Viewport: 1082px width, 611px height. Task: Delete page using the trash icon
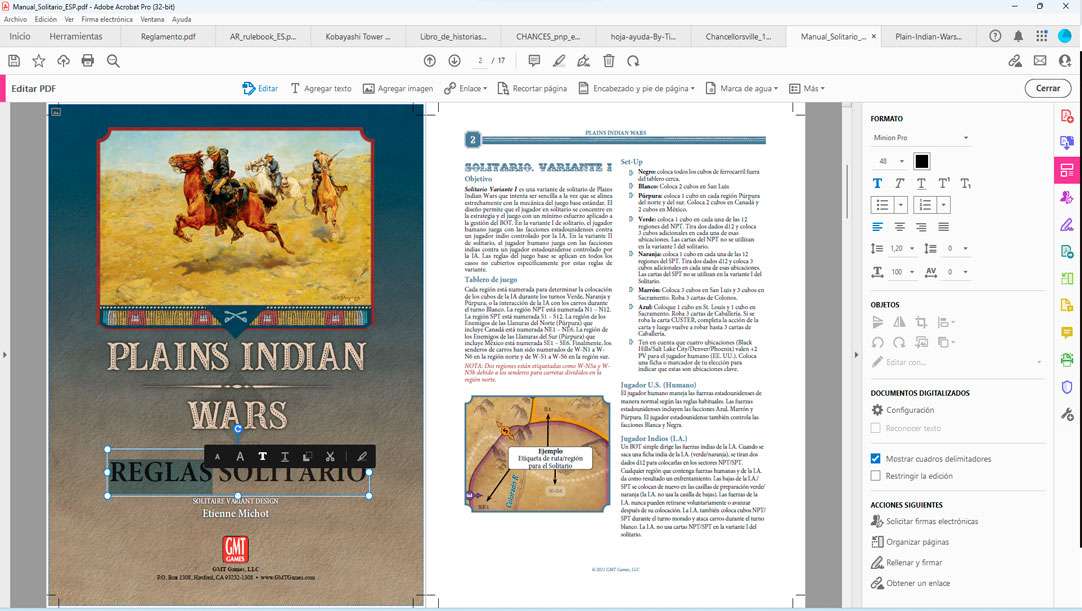609,61
